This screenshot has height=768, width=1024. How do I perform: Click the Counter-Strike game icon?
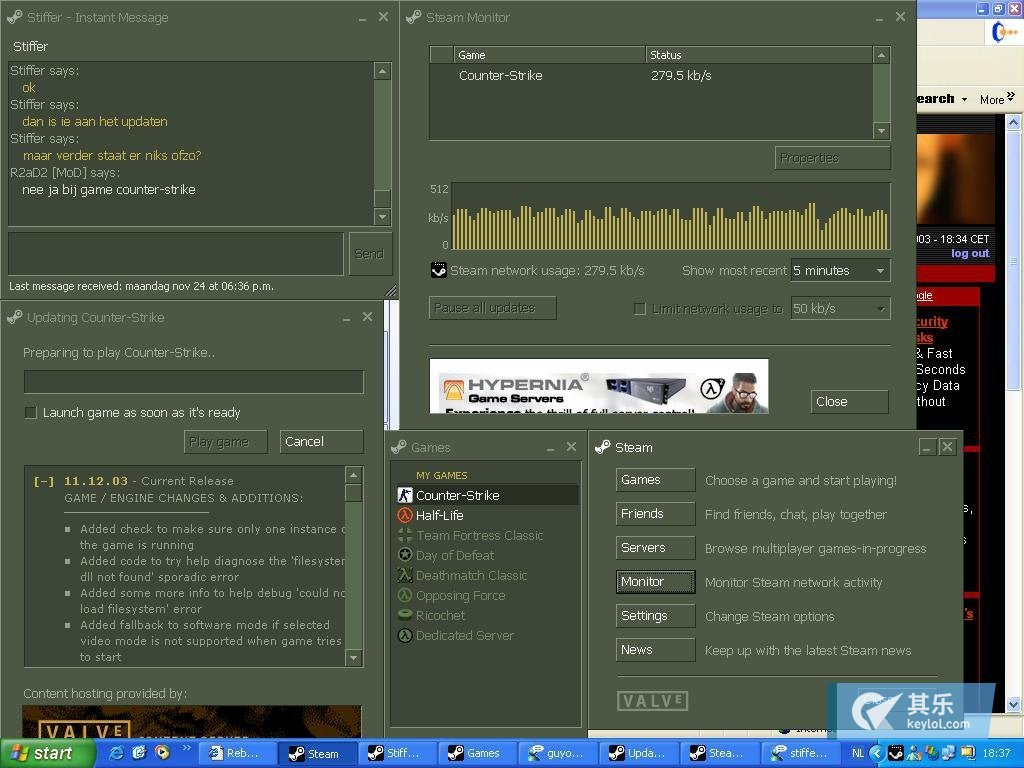(405, 495)
